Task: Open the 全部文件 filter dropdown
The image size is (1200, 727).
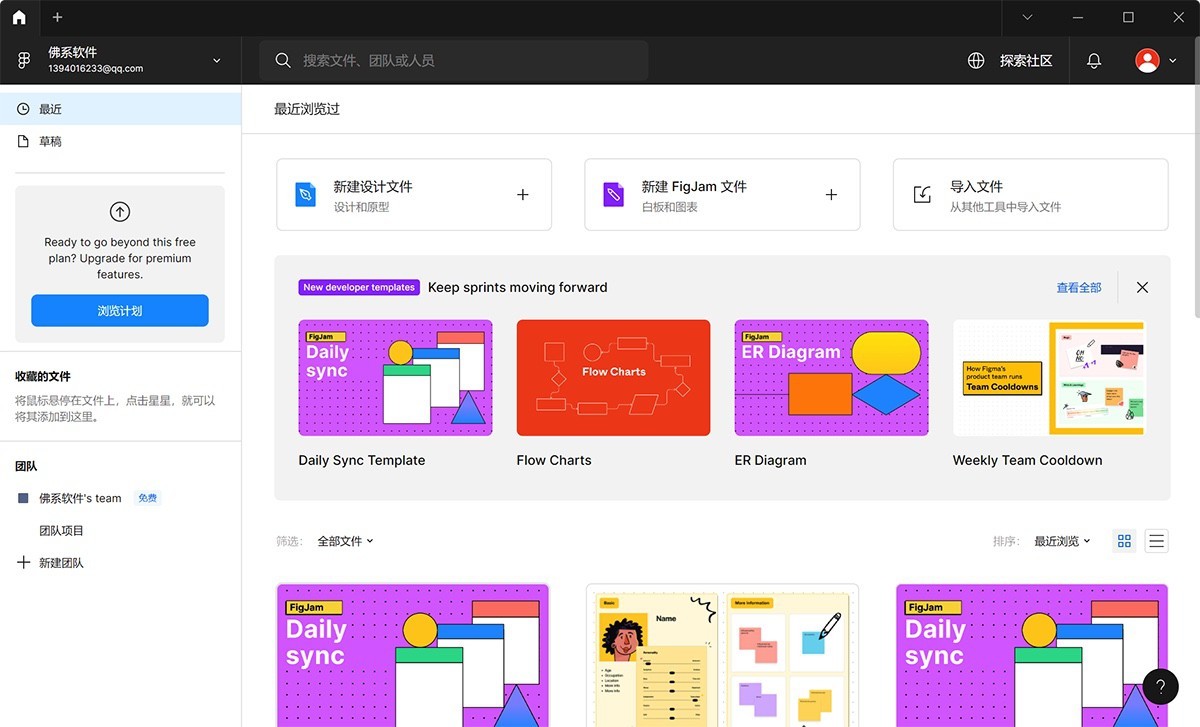Action: click(x=346, y=540)
